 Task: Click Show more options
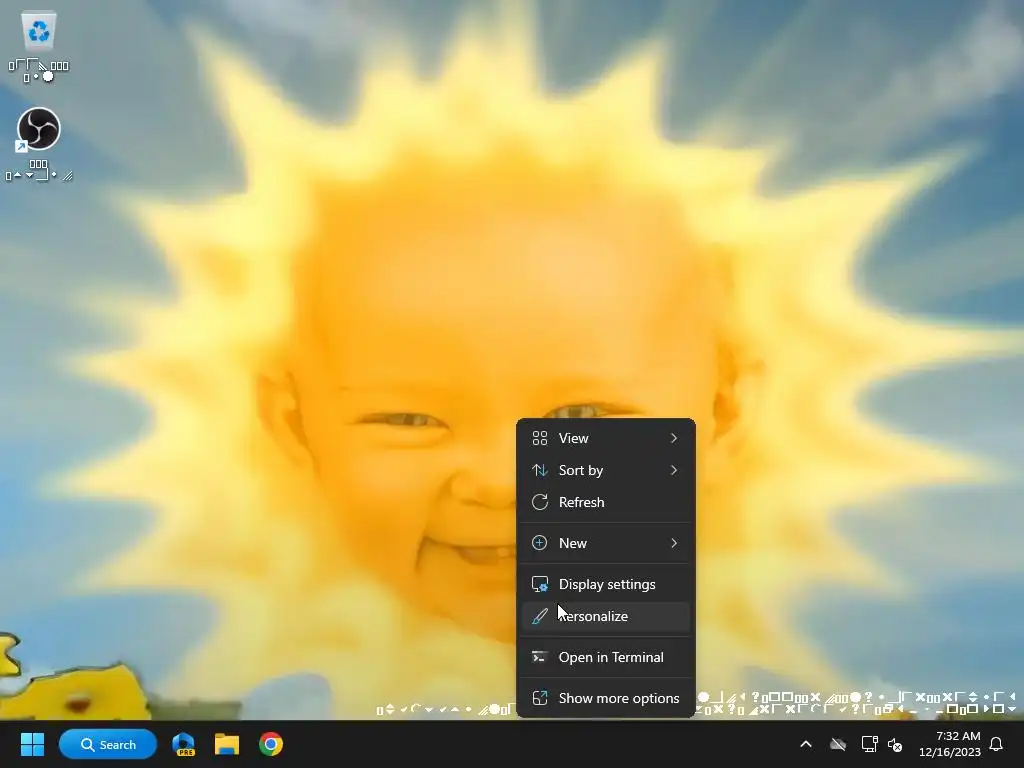tap(605, 699)
